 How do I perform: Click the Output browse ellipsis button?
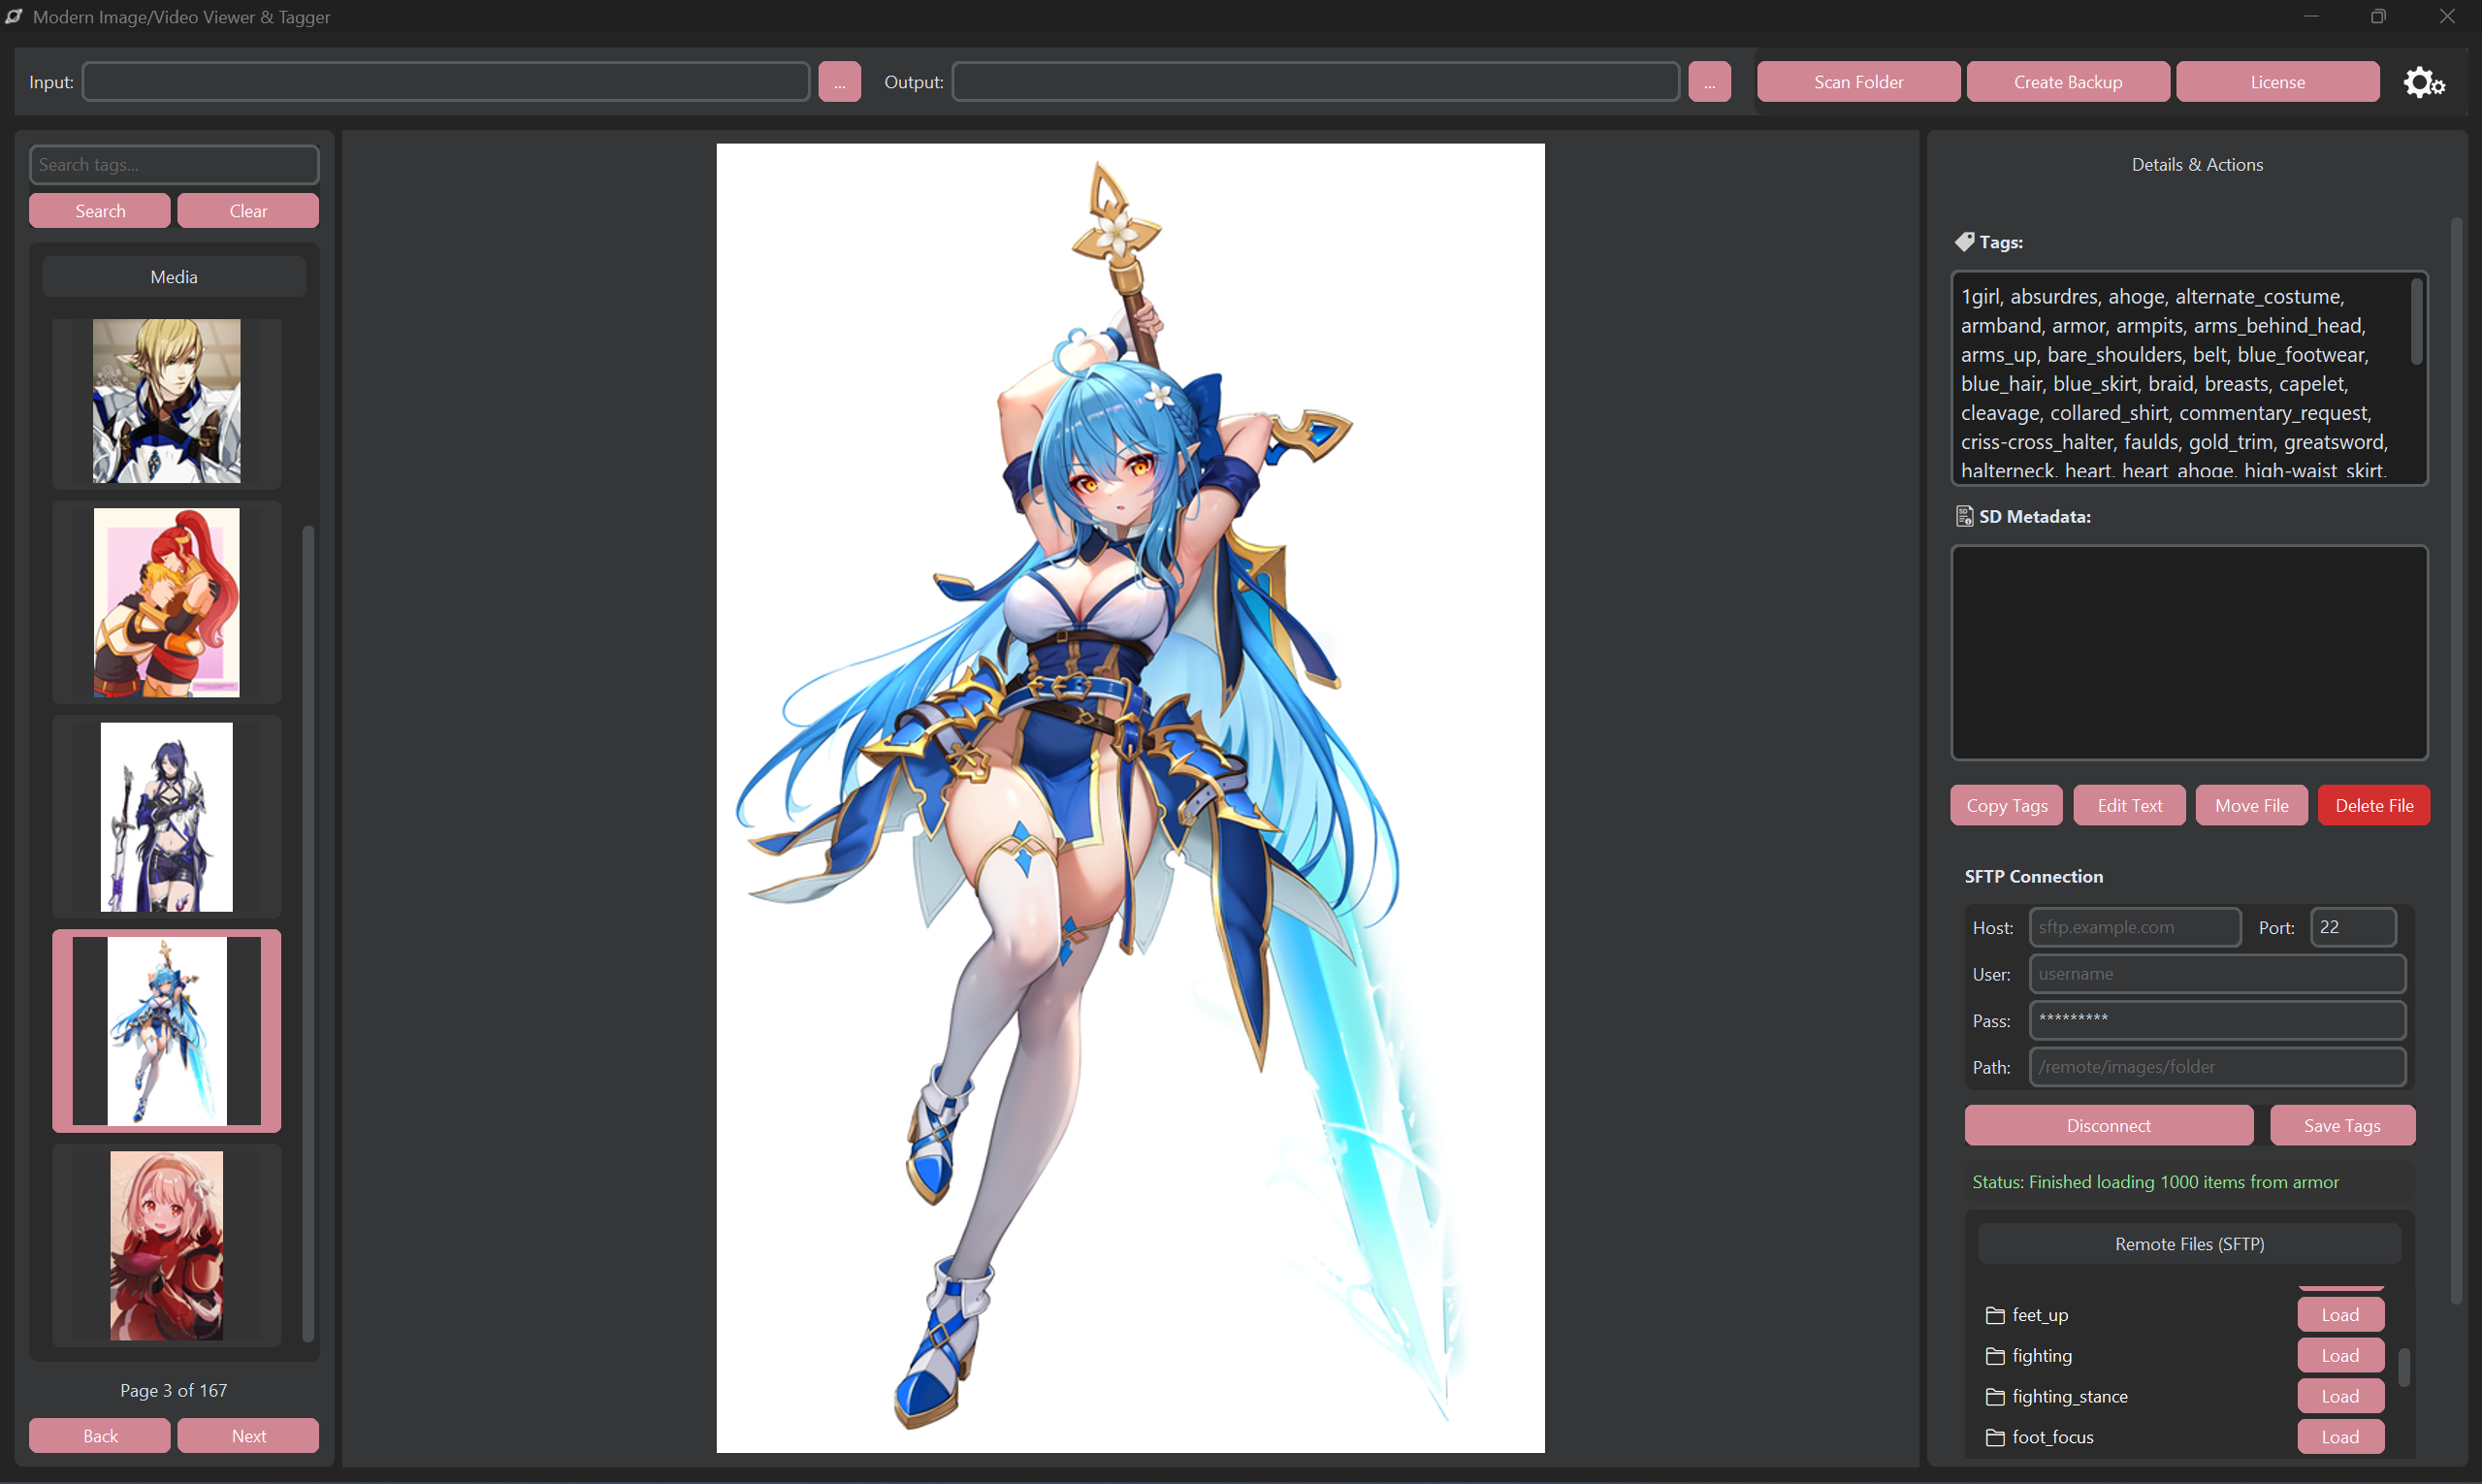click(x=1709, y=82)
